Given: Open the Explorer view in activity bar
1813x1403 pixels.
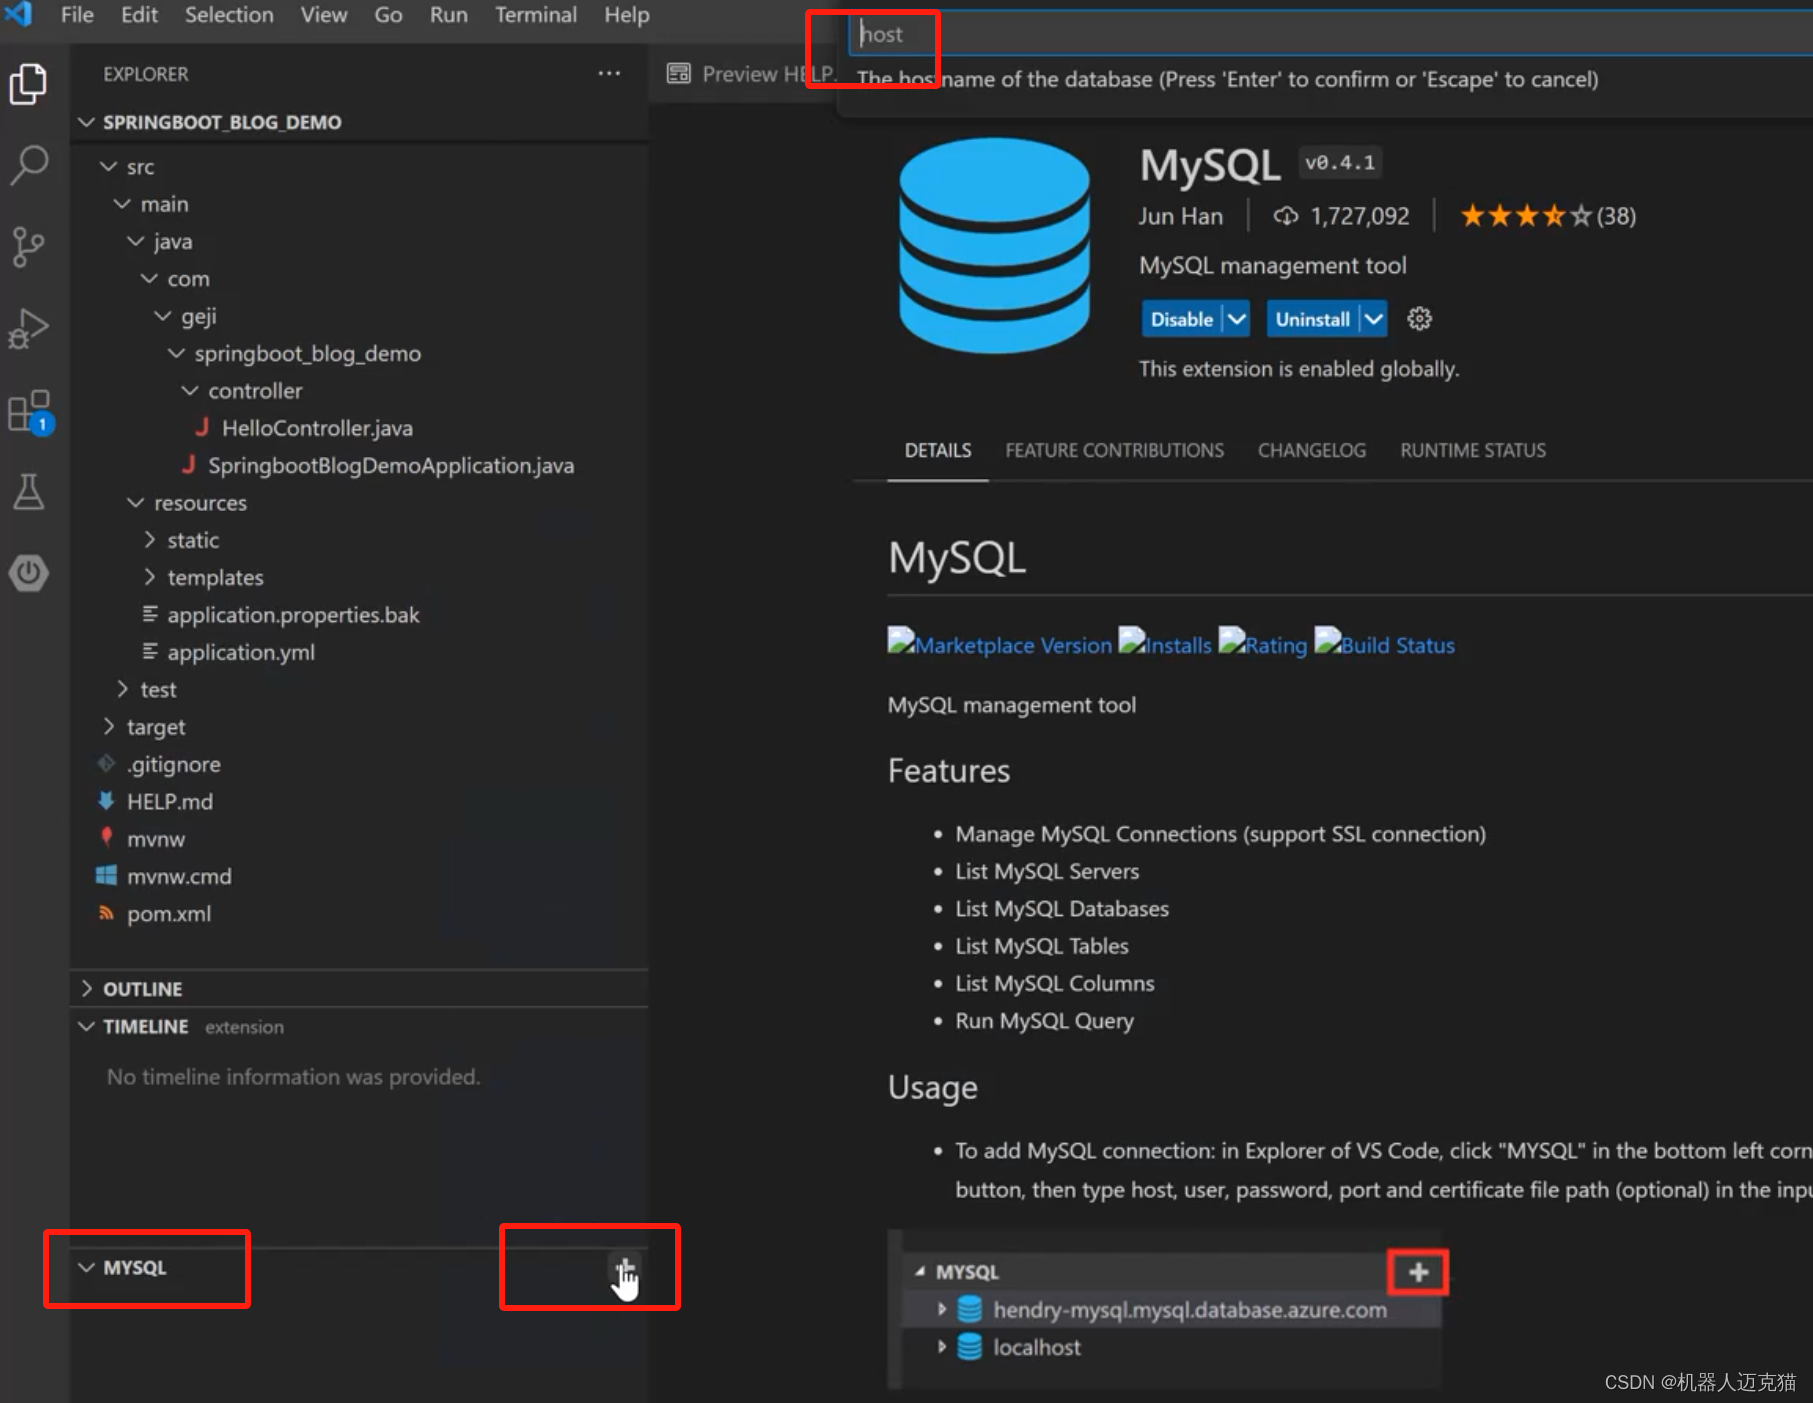Looking at the screenshot, I should click(x=28, y=84).
